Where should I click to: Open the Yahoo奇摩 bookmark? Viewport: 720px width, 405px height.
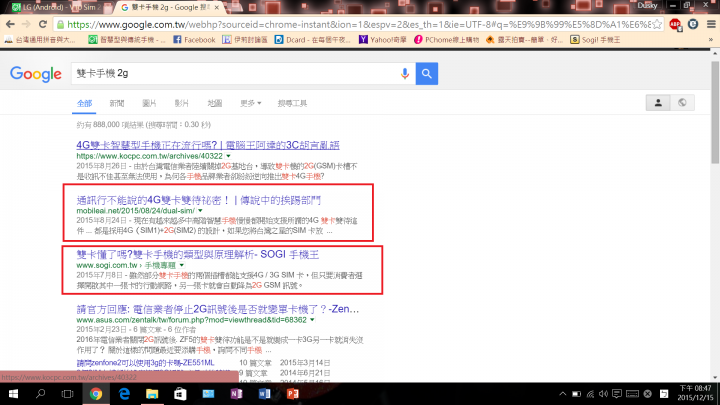click(382, 40)
